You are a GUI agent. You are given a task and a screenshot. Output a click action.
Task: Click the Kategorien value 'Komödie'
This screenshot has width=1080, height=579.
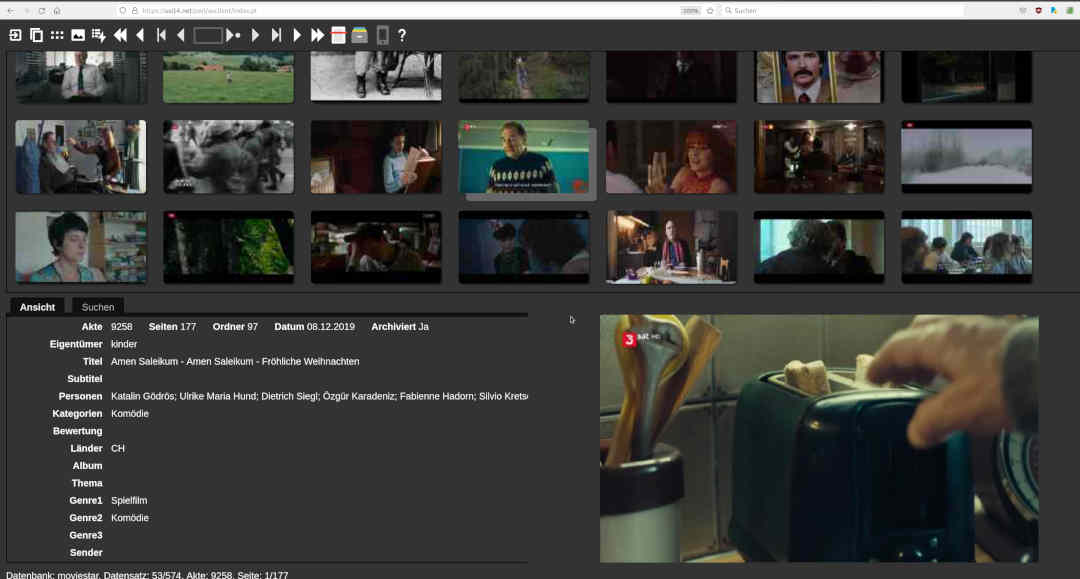click(x=129, y=414)
